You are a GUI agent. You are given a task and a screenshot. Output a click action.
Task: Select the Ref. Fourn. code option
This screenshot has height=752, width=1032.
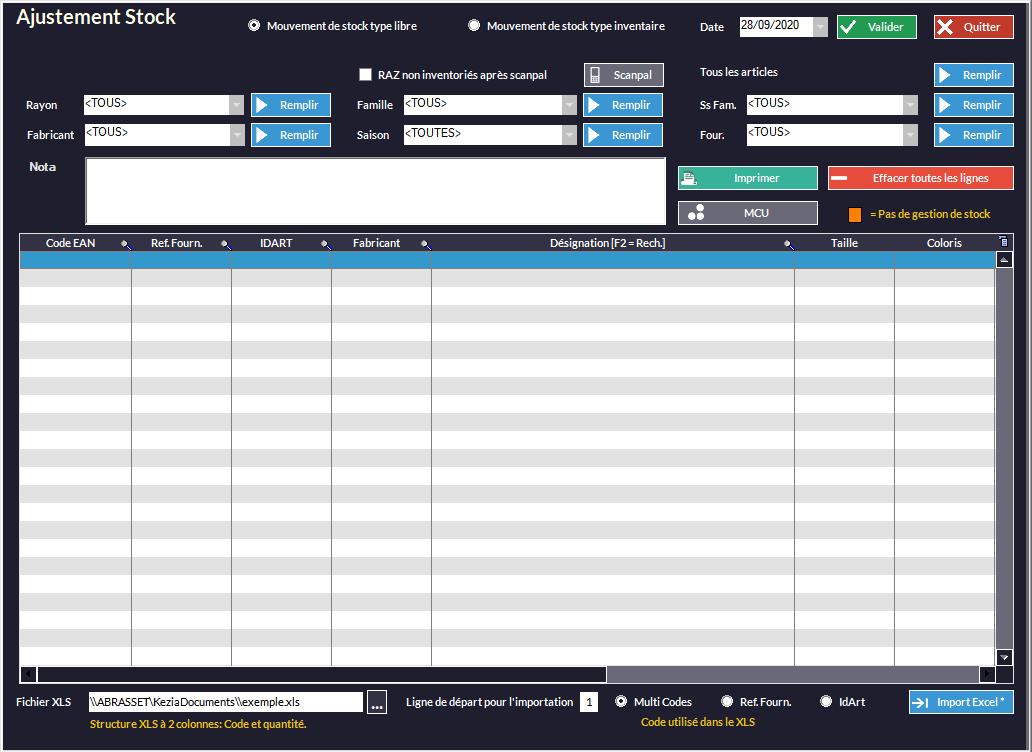click(727, 702)
